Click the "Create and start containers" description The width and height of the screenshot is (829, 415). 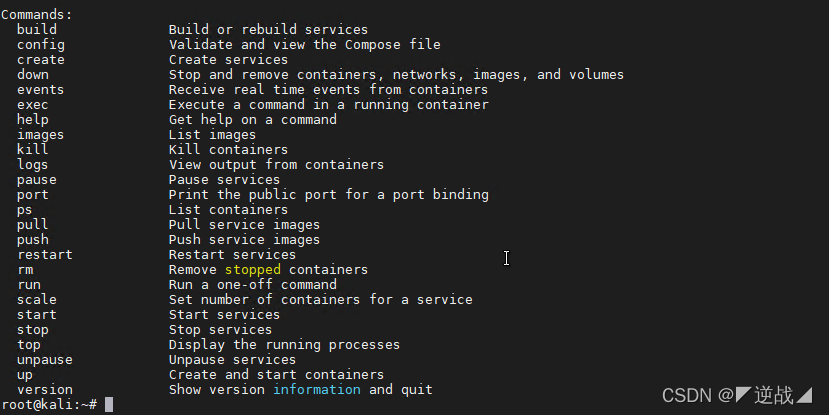click(x=276, y=375)
